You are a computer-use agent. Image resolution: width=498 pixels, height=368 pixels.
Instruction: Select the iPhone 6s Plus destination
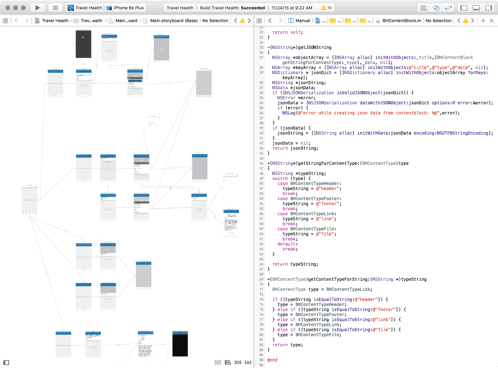125,8
